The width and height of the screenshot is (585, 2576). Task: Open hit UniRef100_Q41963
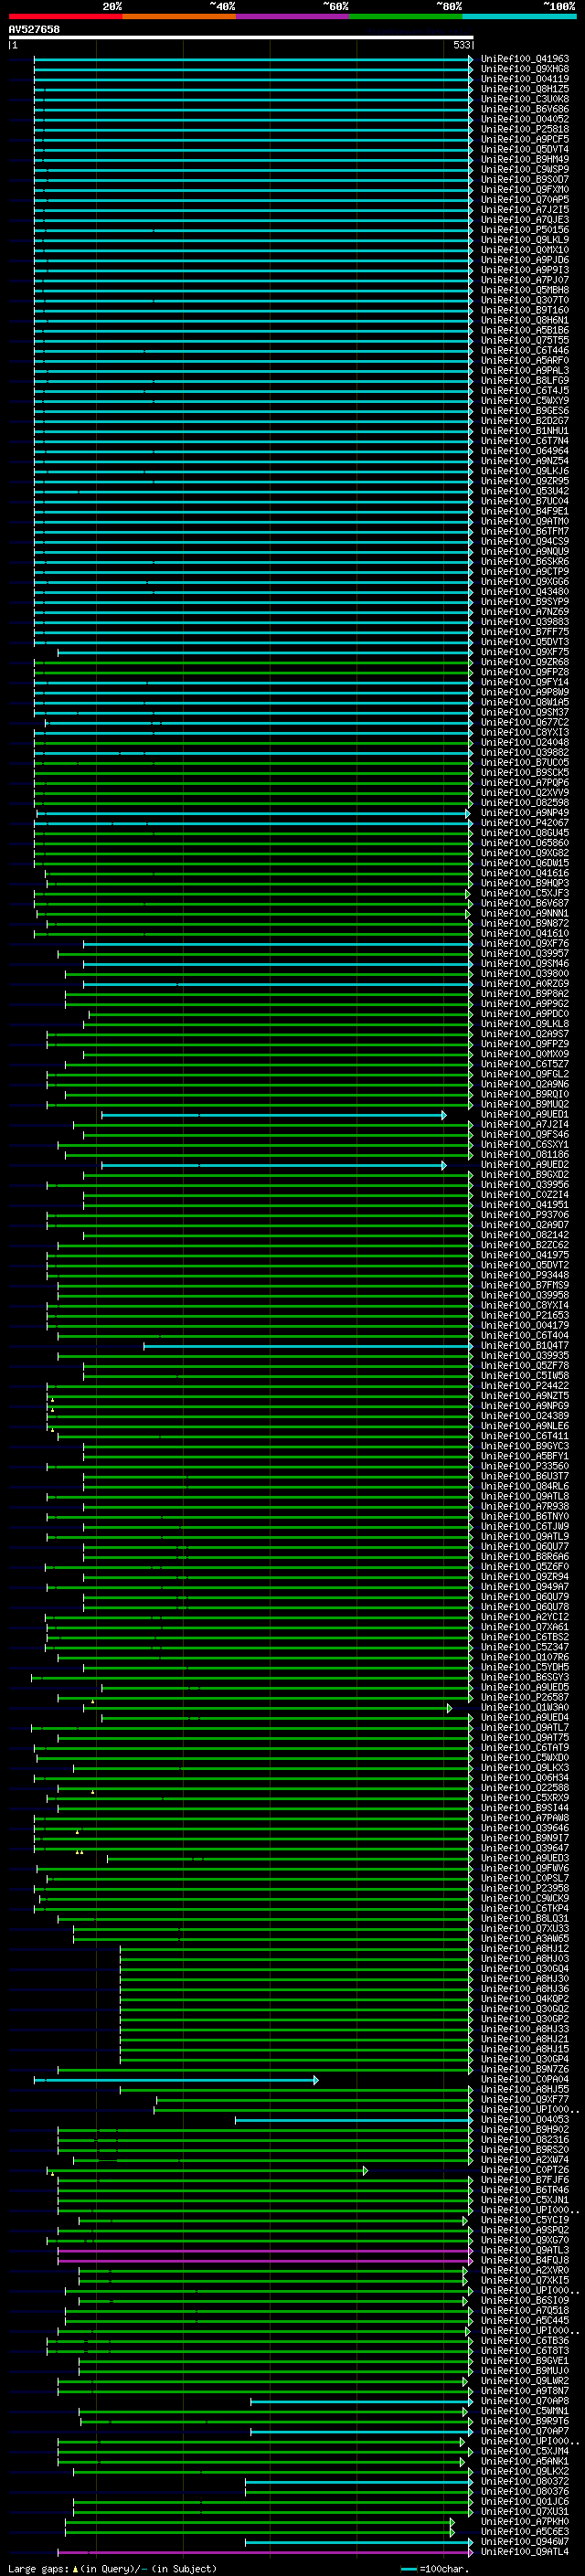[524, 59]
